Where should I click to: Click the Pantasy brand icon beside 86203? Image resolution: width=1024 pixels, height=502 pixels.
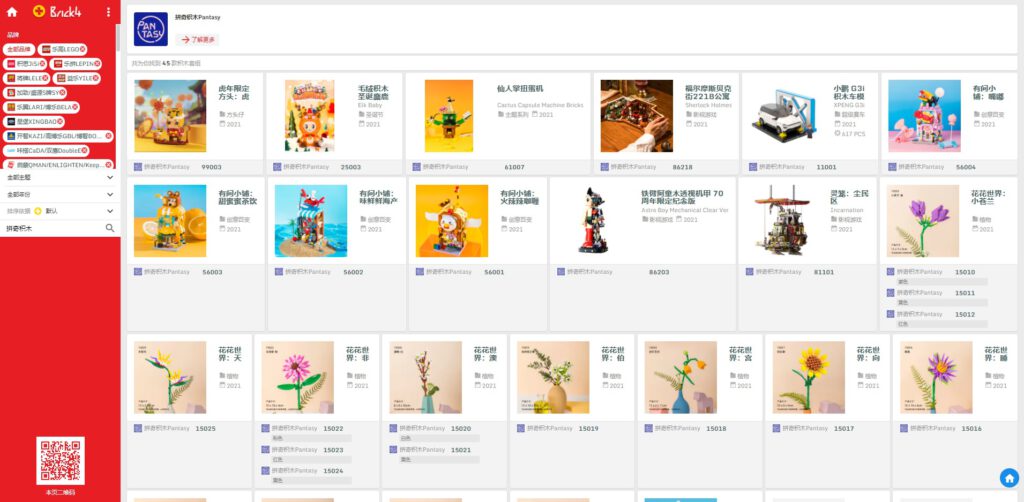(x=561, y=272)
